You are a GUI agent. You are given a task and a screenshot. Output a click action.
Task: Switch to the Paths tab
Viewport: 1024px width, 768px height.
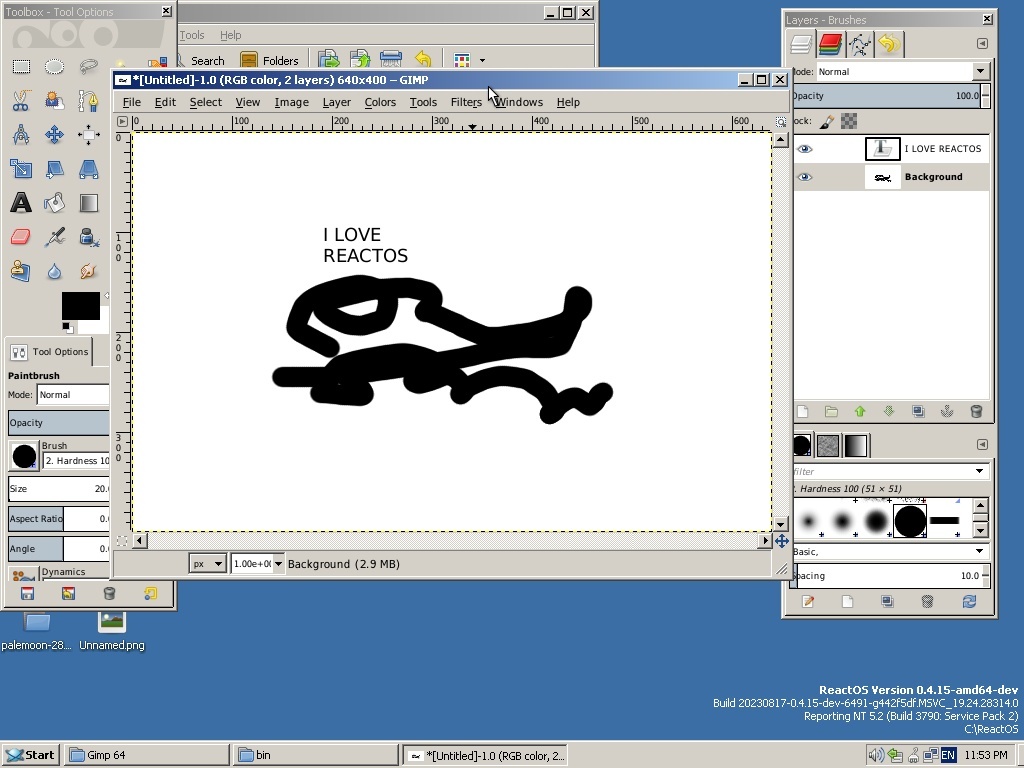pyautogui.click(x=859, y=44)
